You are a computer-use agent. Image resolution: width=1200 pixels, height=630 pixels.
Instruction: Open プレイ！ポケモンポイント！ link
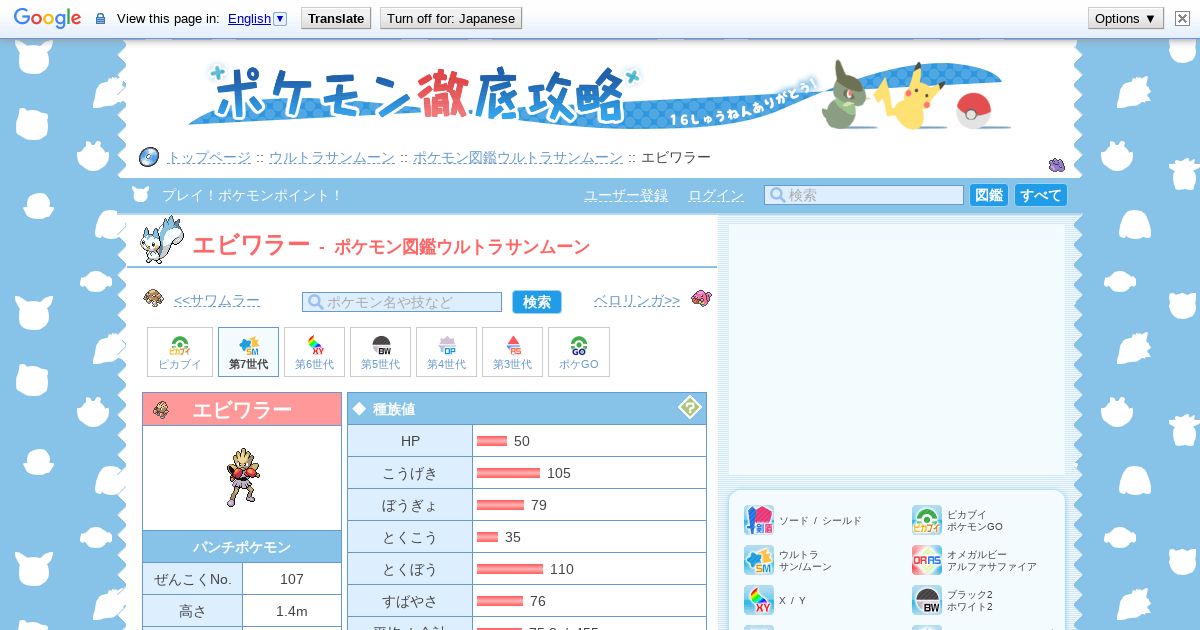pos(252,196)
